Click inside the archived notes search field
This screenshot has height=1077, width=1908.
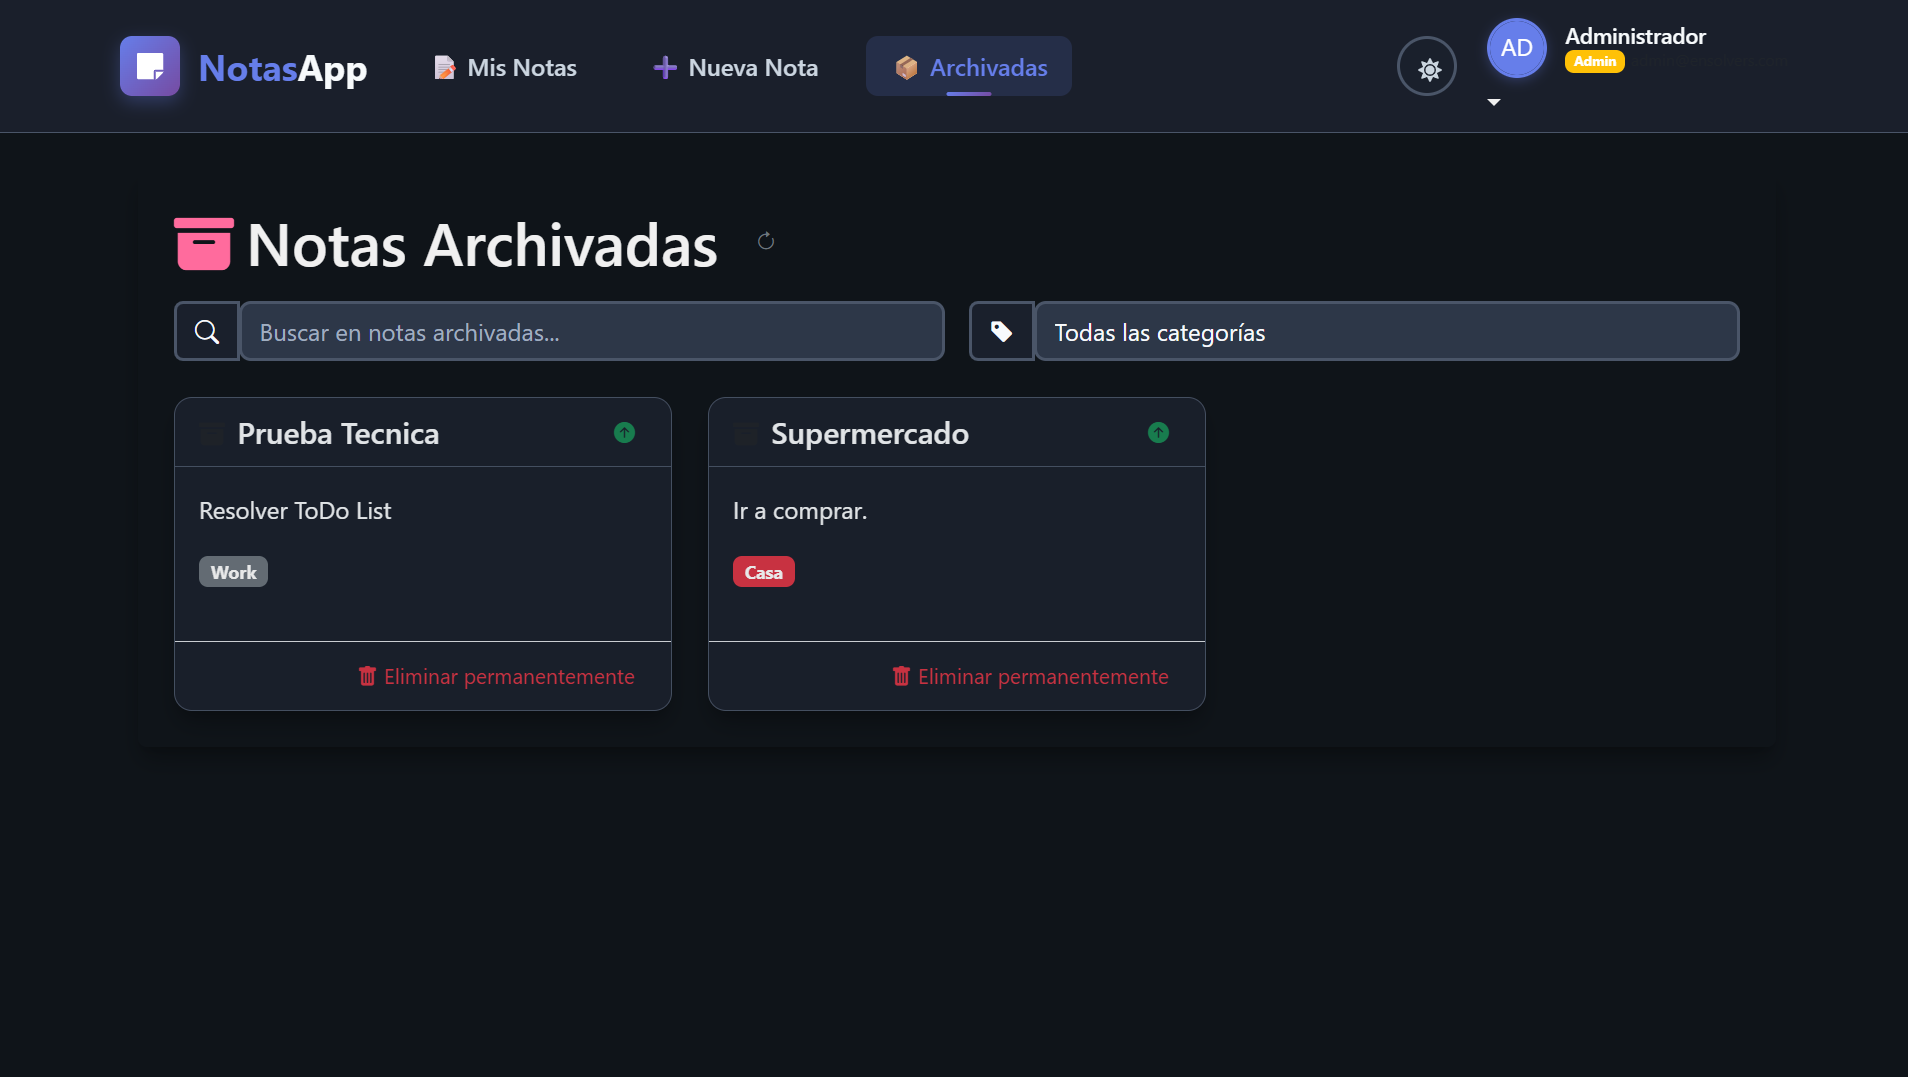click(x=590, y=331)
